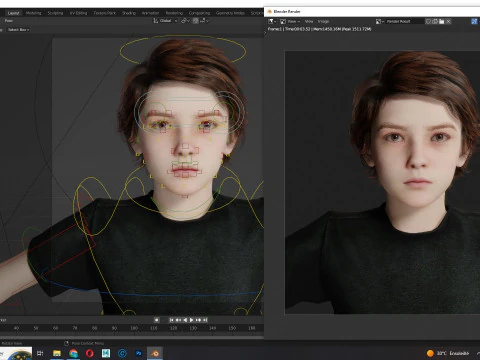Open Google Chrome from the taskbar
This screenshot has width=480, height=360.
click(x=73, y=353)
